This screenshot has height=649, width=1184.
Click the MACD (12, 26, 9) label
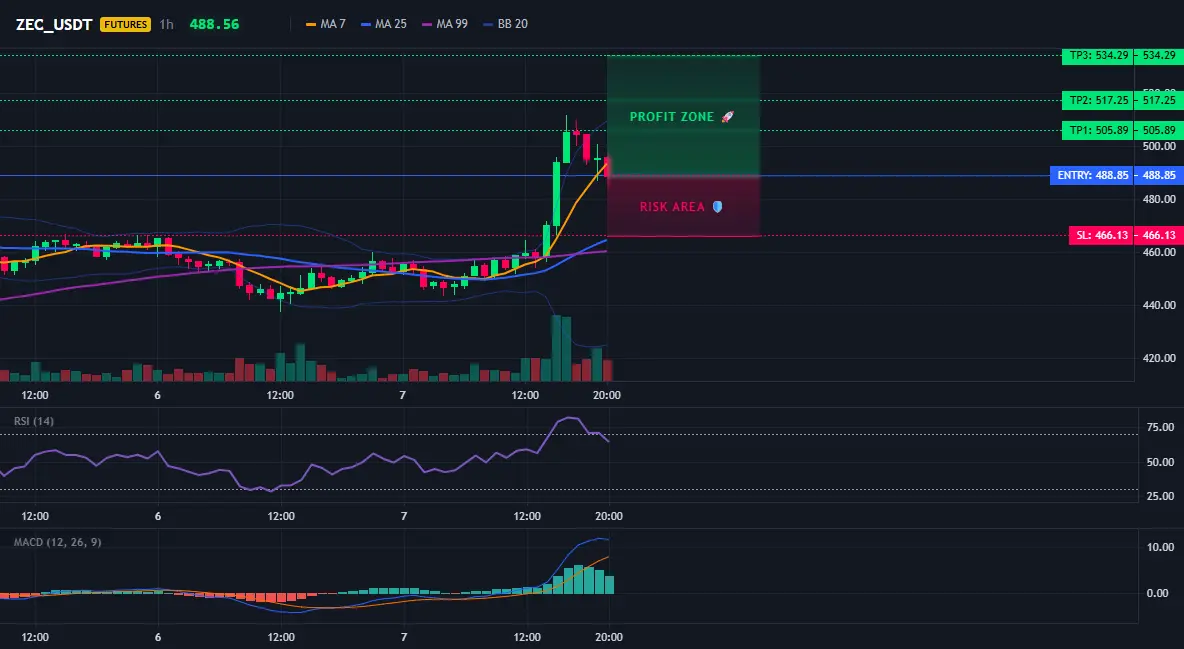point(57,542)
